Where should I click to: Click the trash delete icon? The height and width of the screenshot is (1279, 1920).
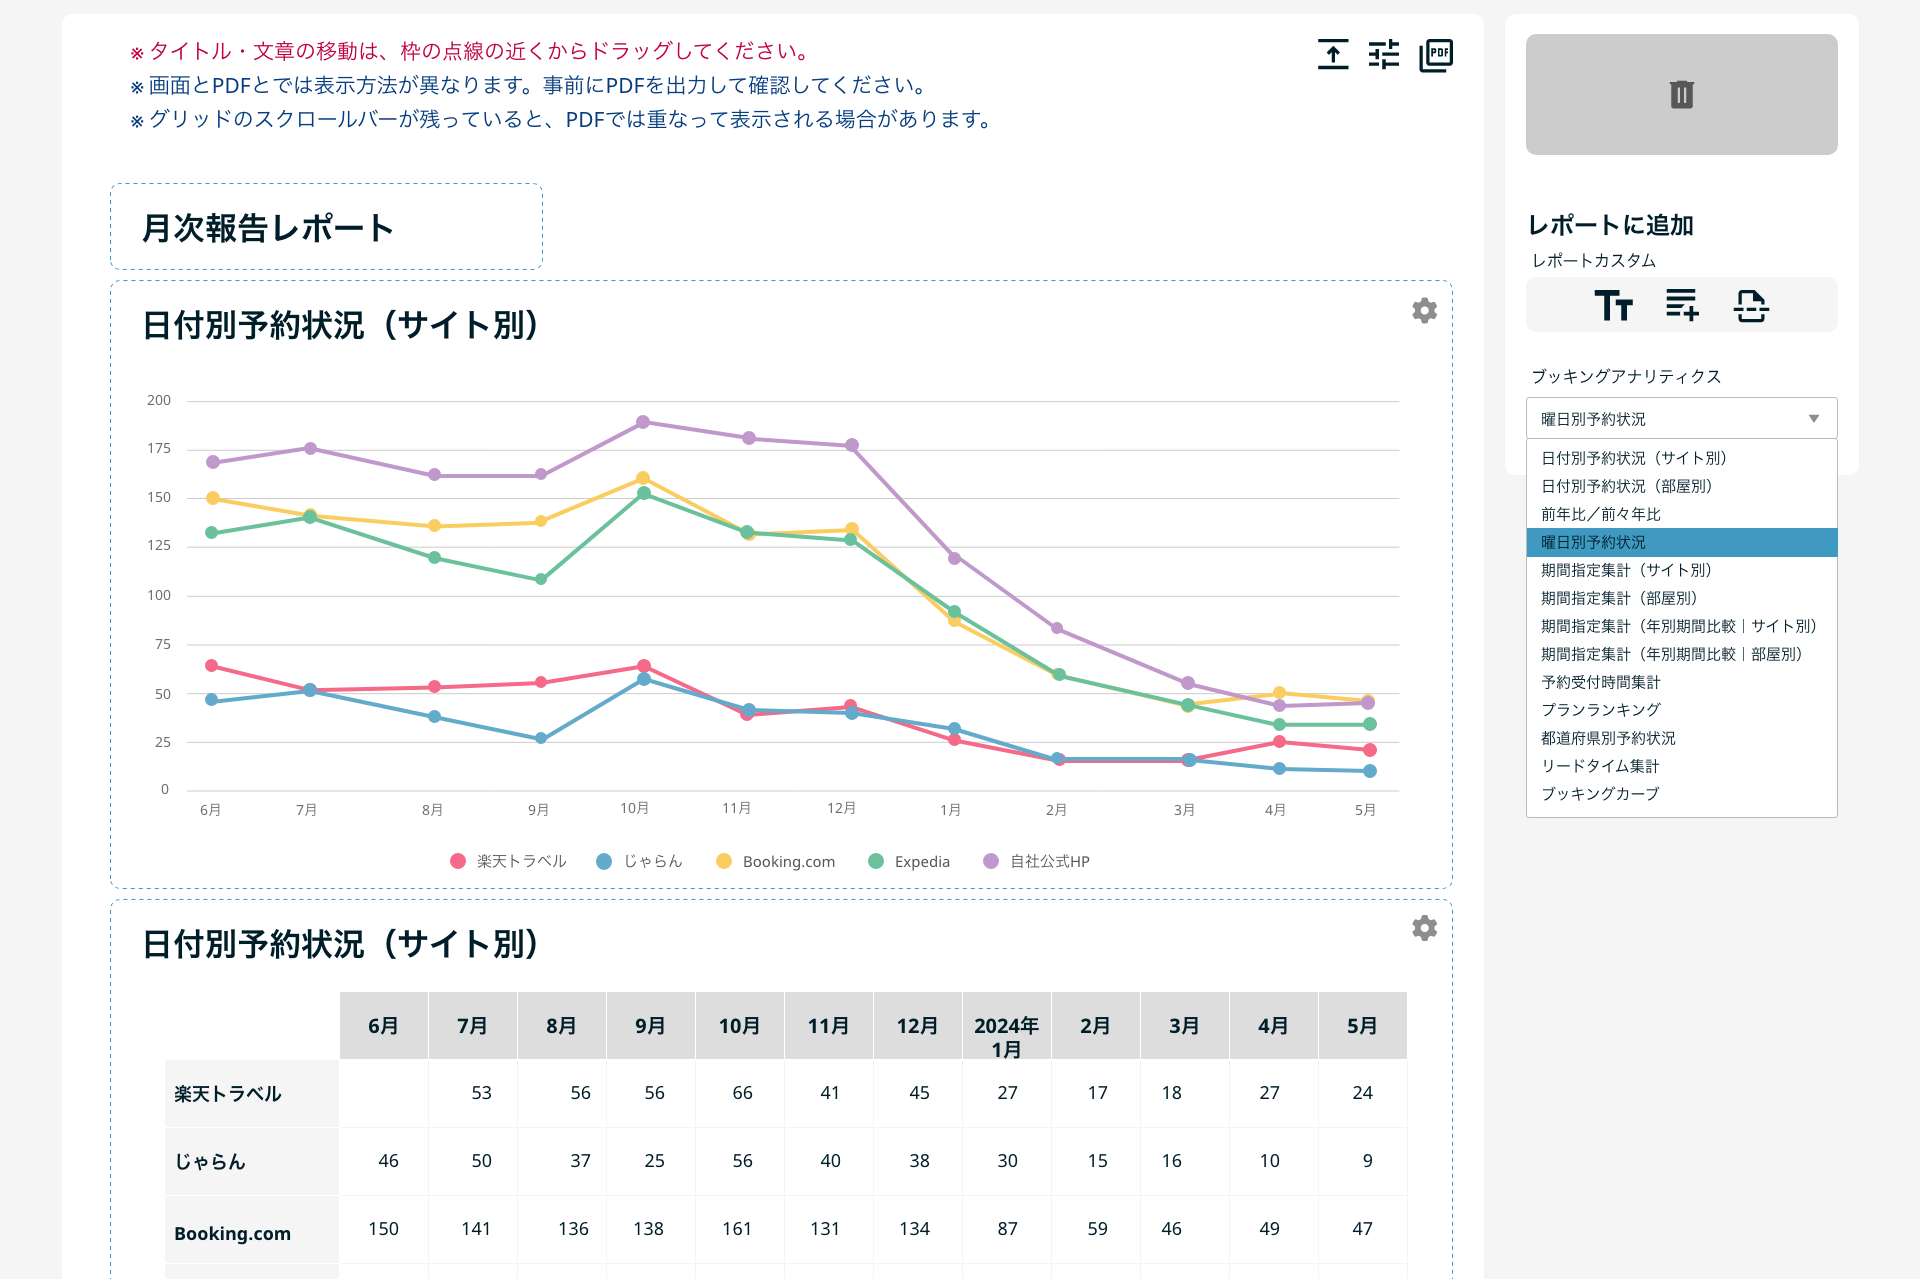coord(1681,95)
